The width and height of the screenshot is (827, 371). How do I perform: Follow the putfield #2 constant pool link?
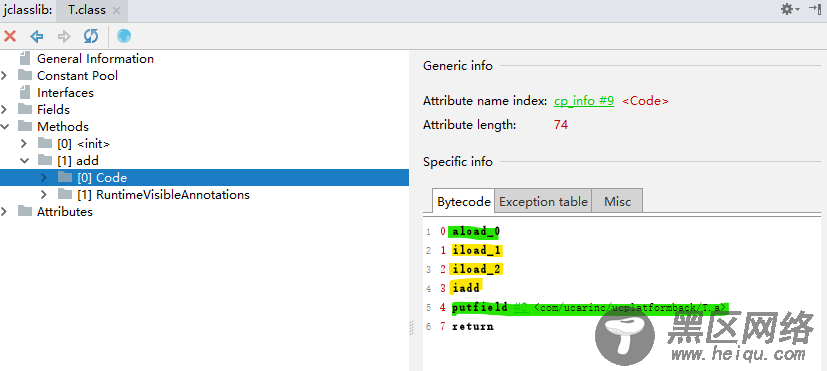521,307
